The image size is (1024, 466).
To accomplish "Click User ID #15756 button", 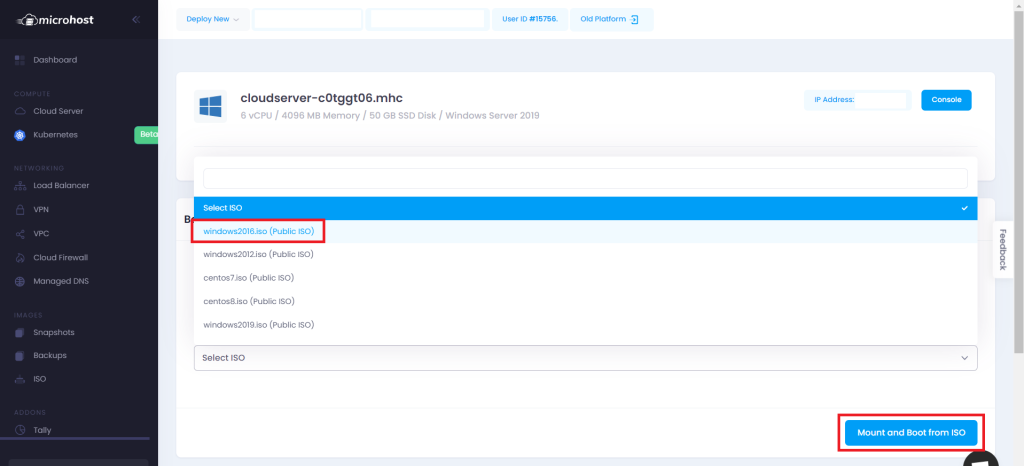I will tap(530, 20).
